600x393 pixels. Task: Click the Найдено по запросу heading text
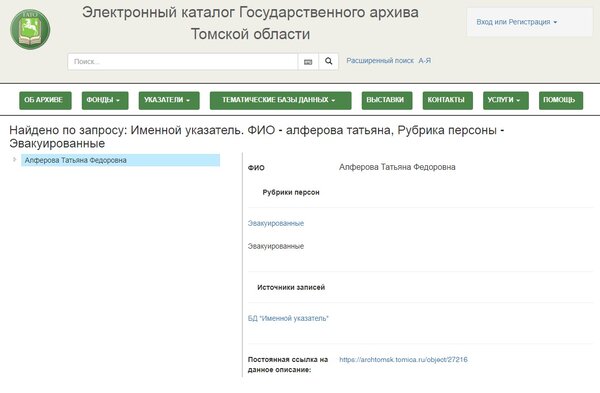[x=256, y=137]
